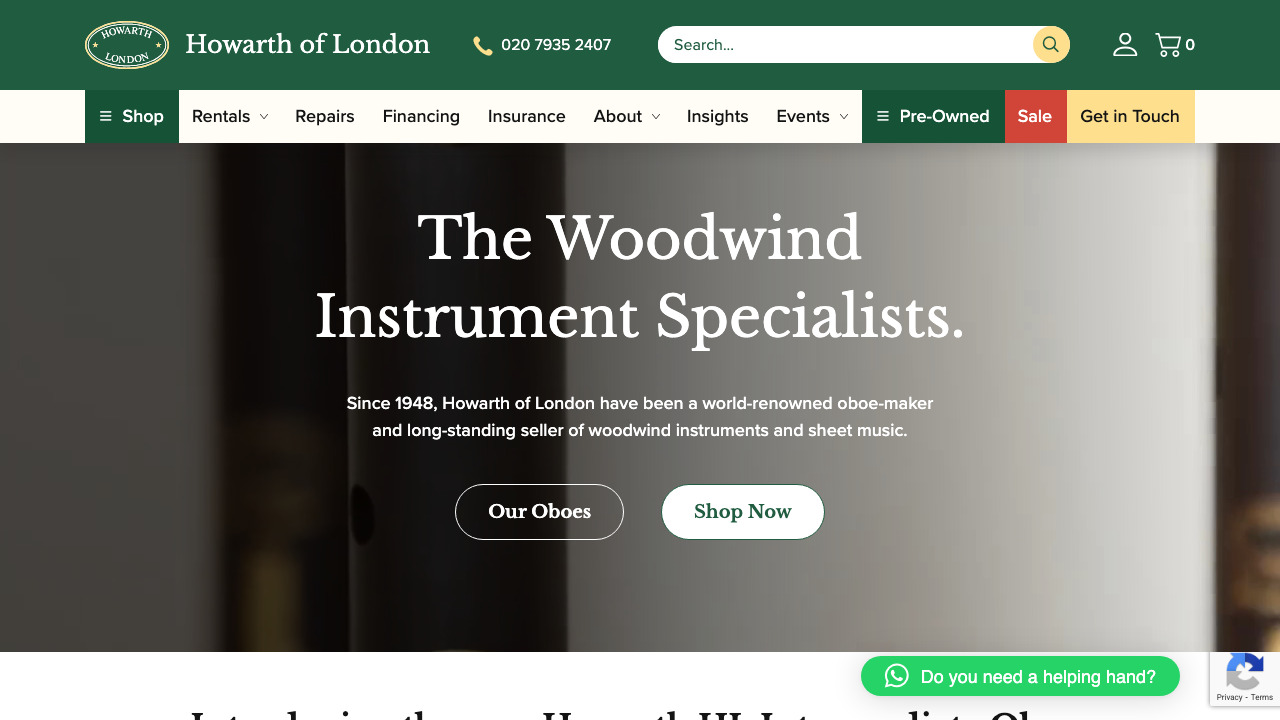Click the yellow search magnifier icon
Screen dimensions: 1280x720
point(1051,44)
